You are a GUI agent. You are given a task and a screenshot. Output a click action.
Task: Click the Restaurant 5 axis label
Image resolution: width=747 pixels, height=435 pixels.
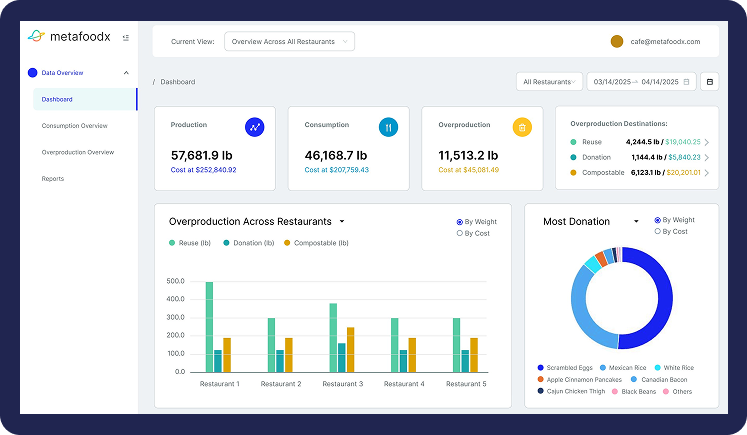(466, 384)
